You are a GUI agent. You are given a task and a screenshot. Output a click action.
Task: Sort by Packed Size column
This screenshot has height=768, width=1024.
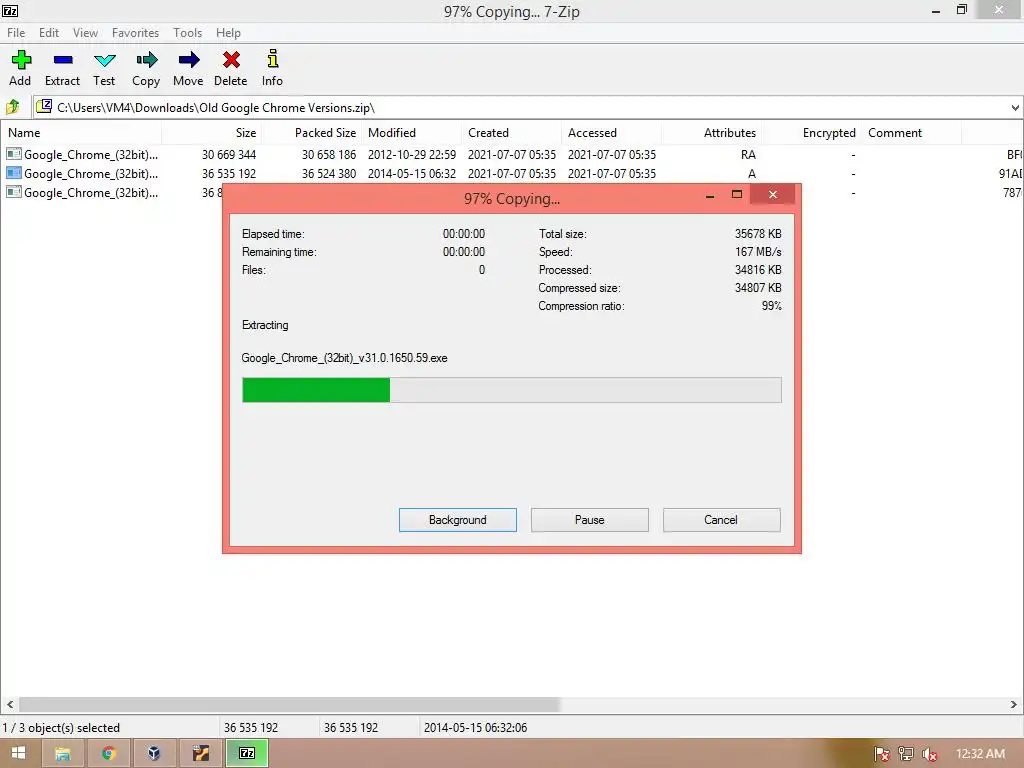pos(312,133)
